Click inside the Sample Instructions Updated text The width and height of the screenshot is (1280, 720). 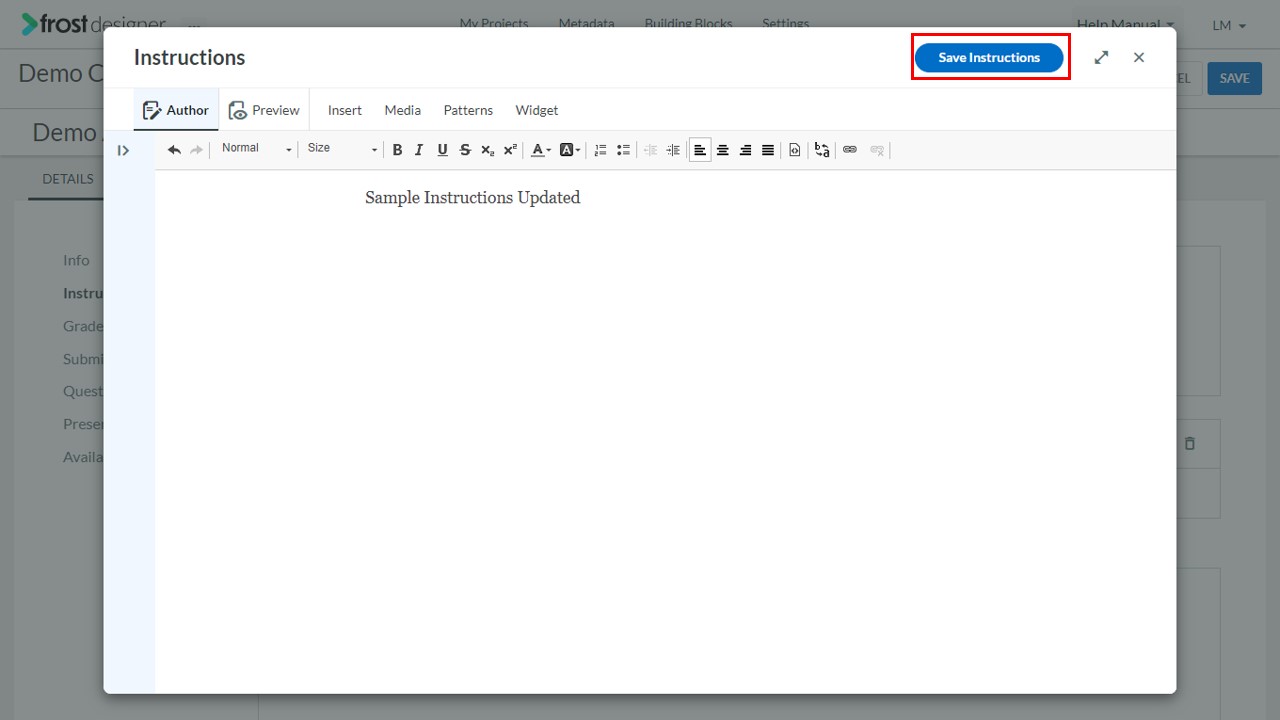pyautogui.click(x=473, y=197)
